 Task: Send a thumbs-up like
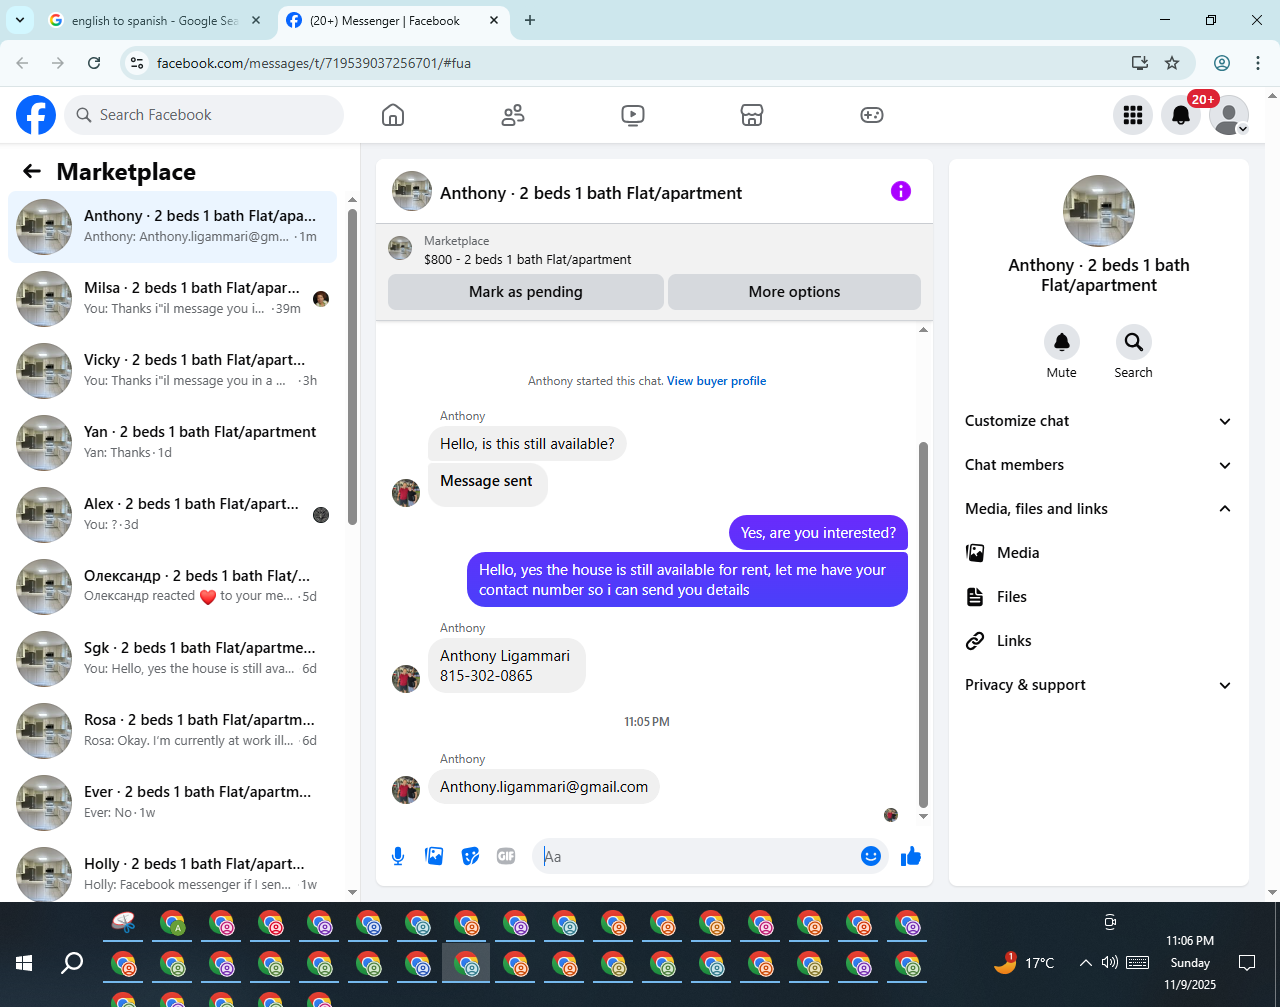tap(911, 856)
